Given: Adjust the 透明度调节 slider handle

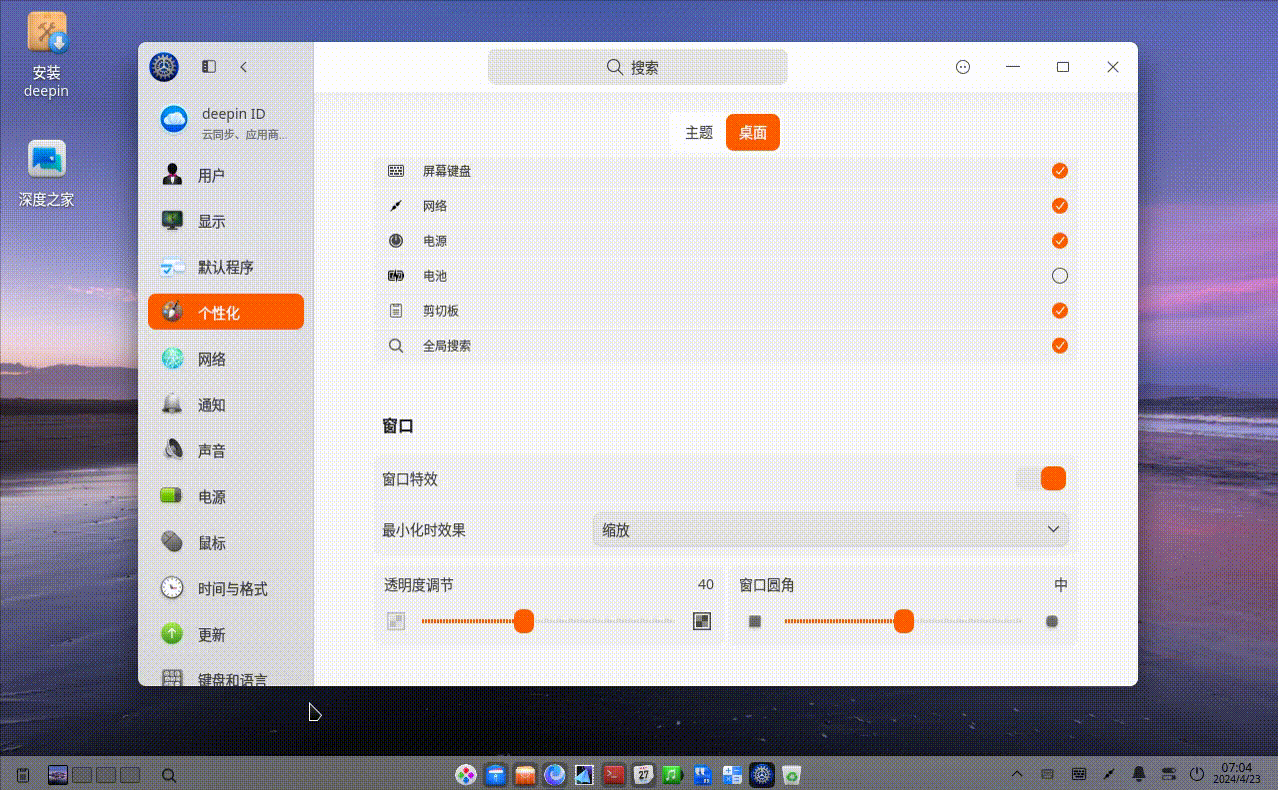Looking at the screenshot, I should [524, 621].
